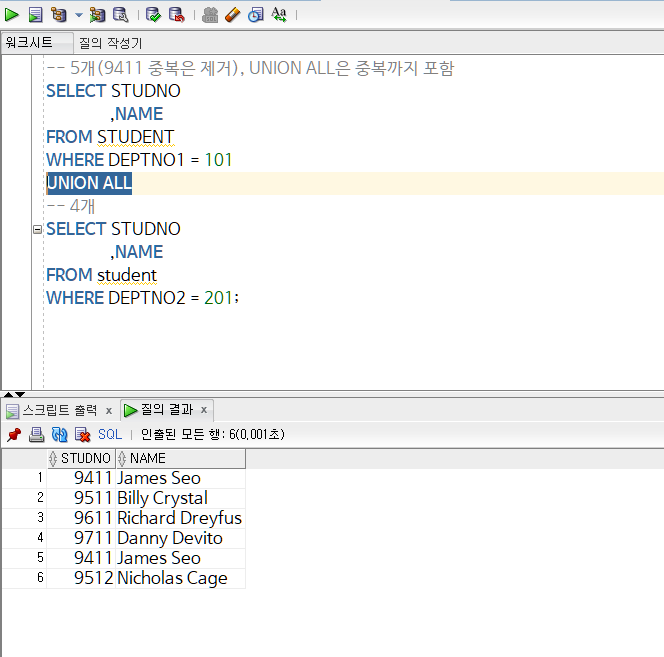Click the SQL Tuning Advisor icon
The height and width of the screenshot is (657, 664).
(121, 15)
